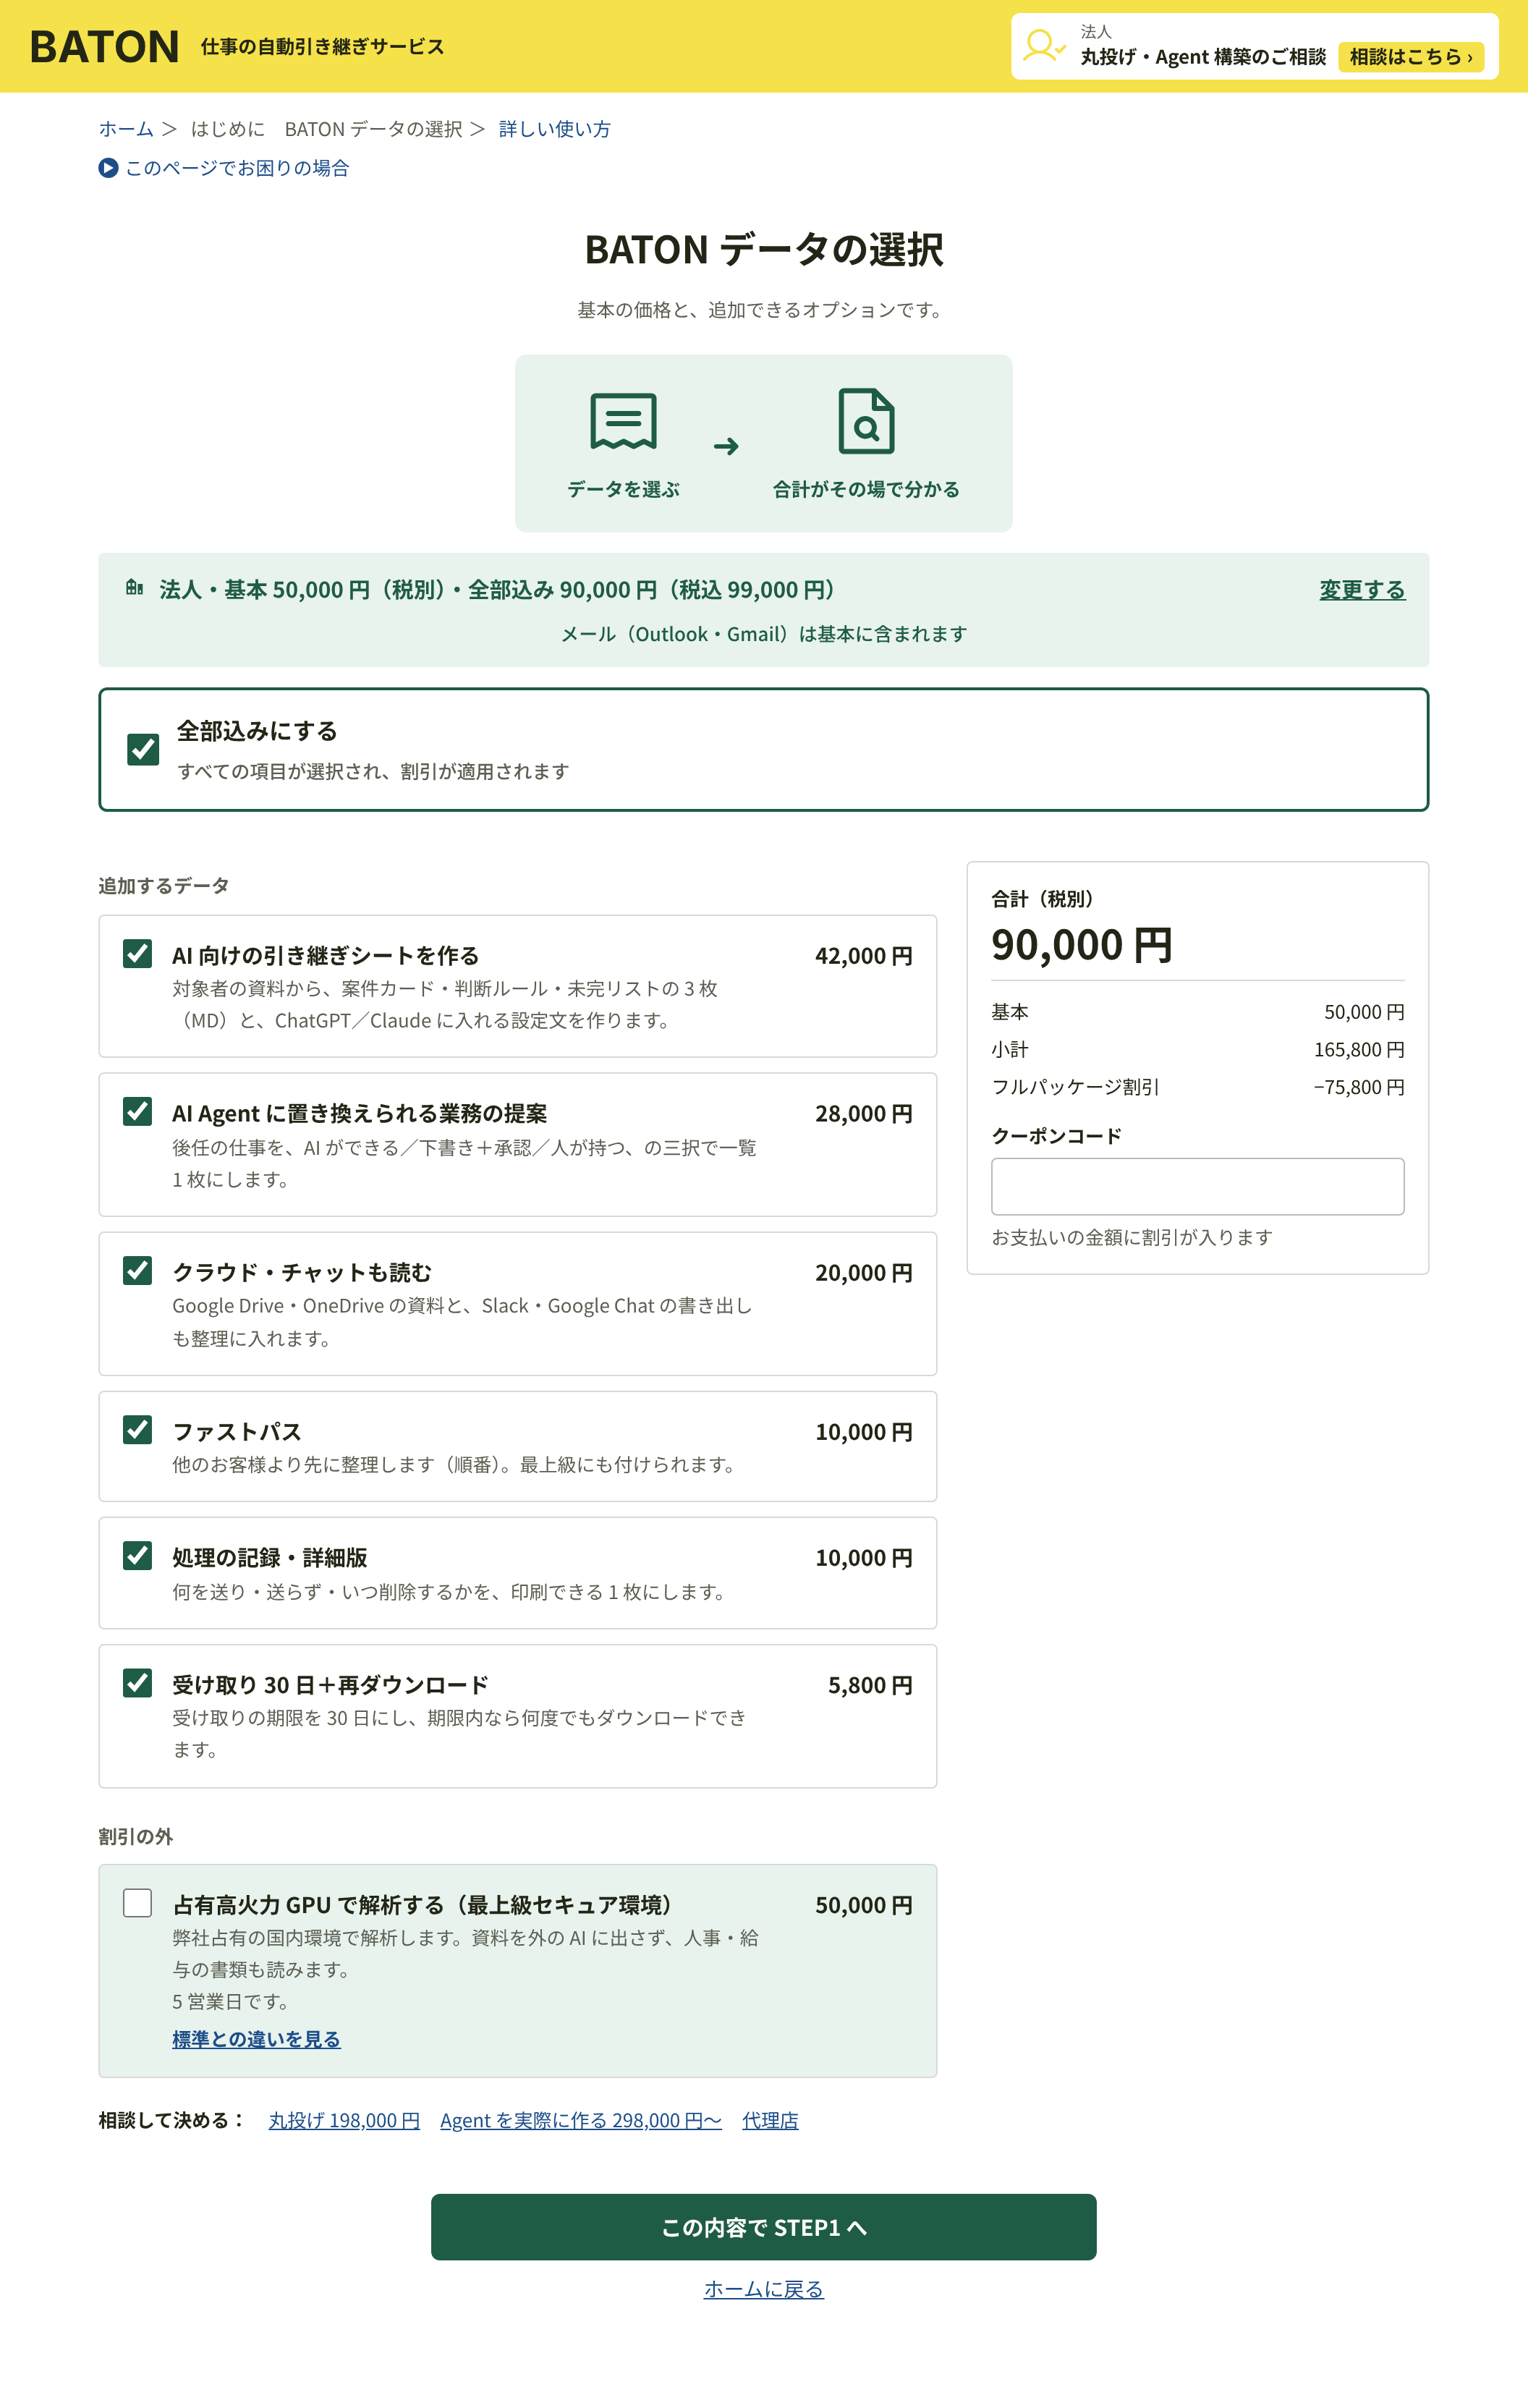Toggle the ファストパス checkbox
The image size is (1528, 2408).
(137, 1430)
